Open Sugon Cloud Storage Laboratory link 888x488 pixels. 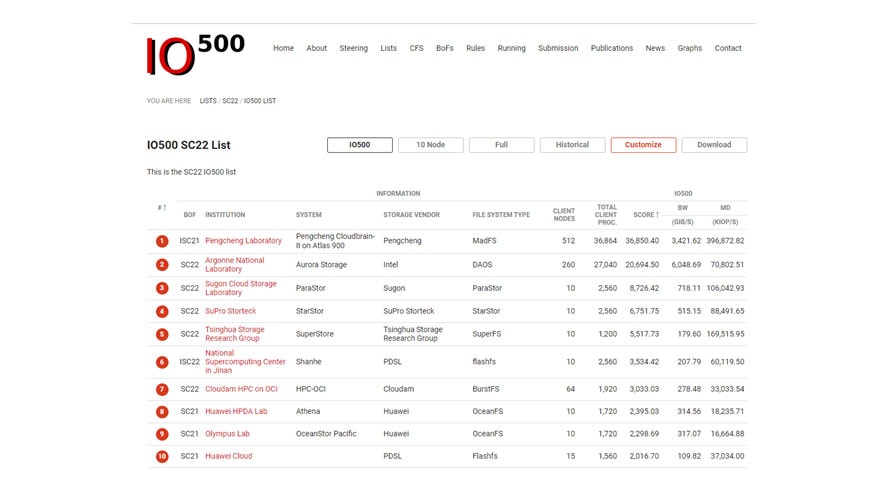click(241, 288)
